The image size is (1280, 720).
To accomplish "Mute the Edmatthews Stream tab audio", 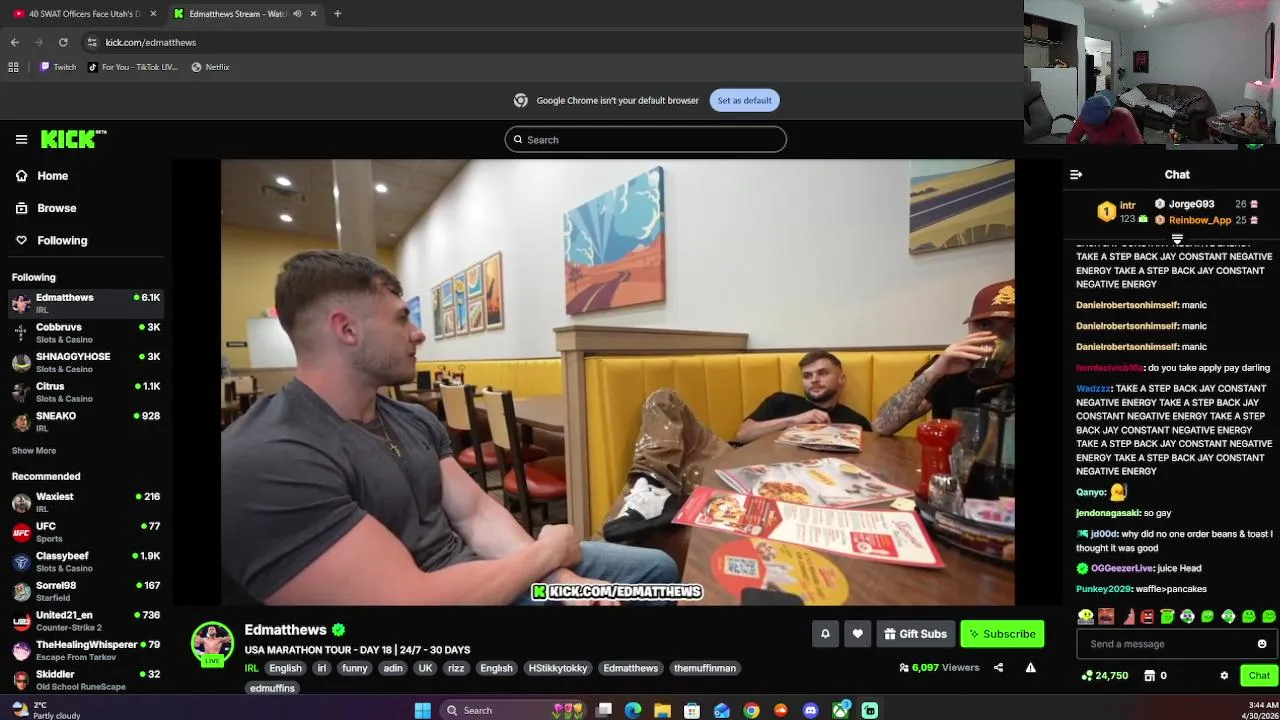I will [x=297, y=14].
